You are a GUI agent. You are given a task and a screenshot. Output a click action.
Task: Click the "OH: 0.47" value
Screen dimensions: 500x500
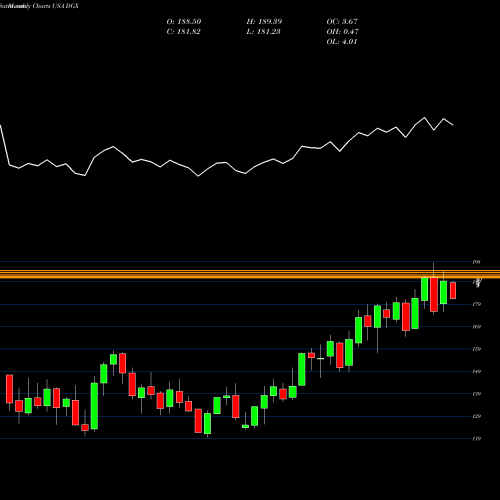343,32
